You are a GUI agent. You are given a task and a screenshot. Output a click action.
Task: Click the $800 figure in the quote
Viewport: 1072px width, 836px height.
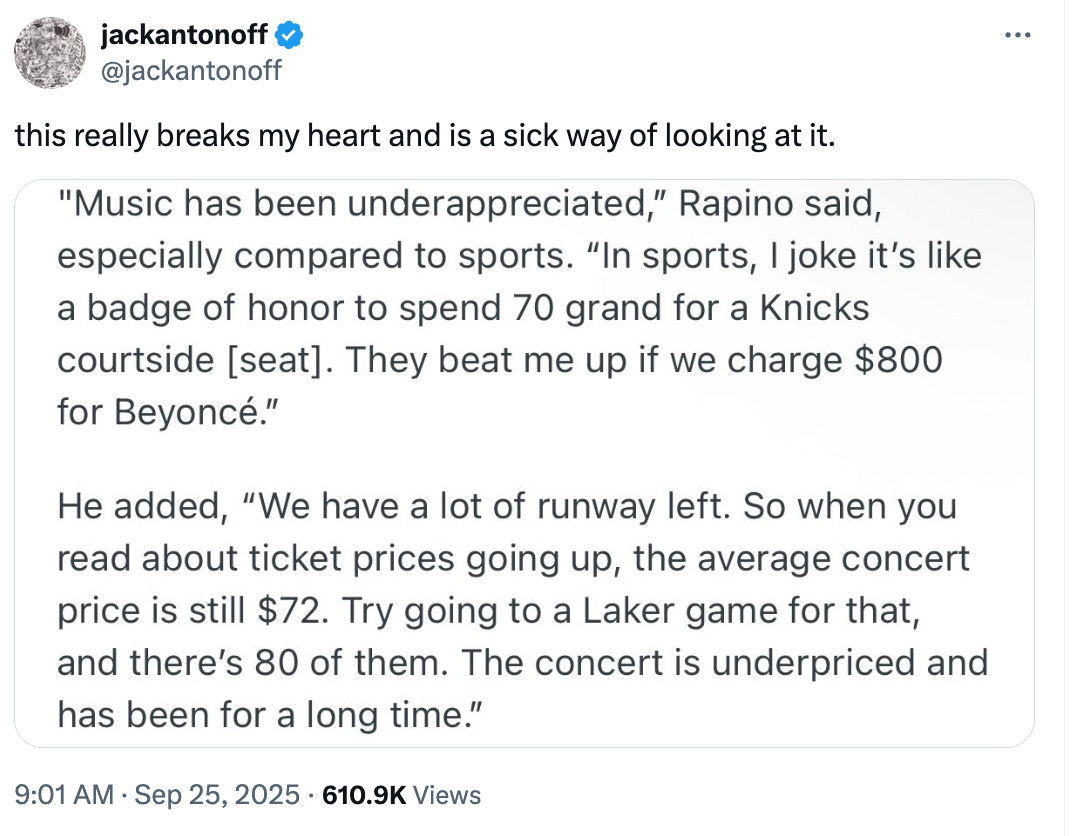pyautogui.click(x=899, y=359)
